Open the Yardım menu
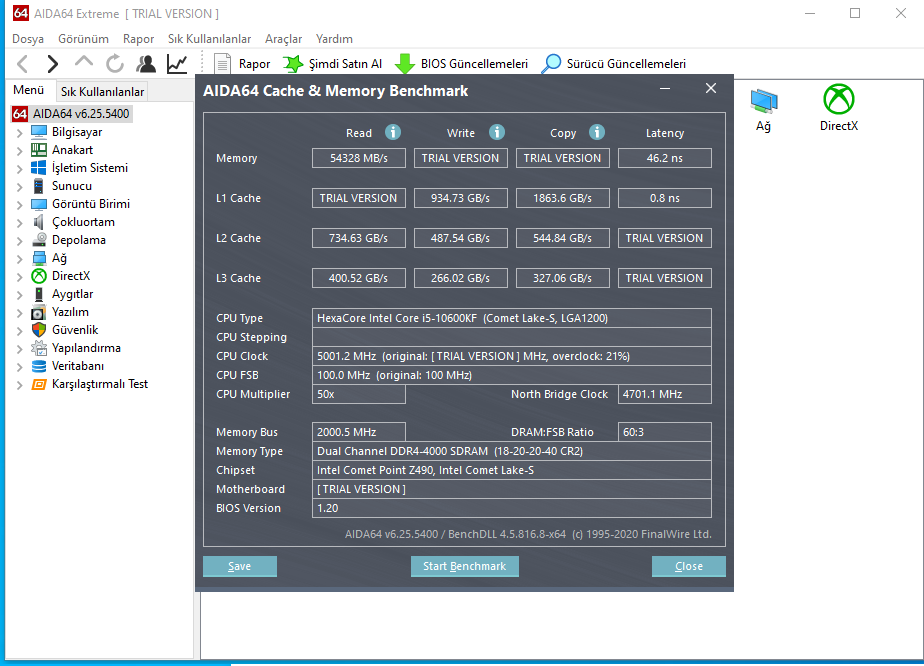Screen dimensions: 924x666 tap(334, 39)
